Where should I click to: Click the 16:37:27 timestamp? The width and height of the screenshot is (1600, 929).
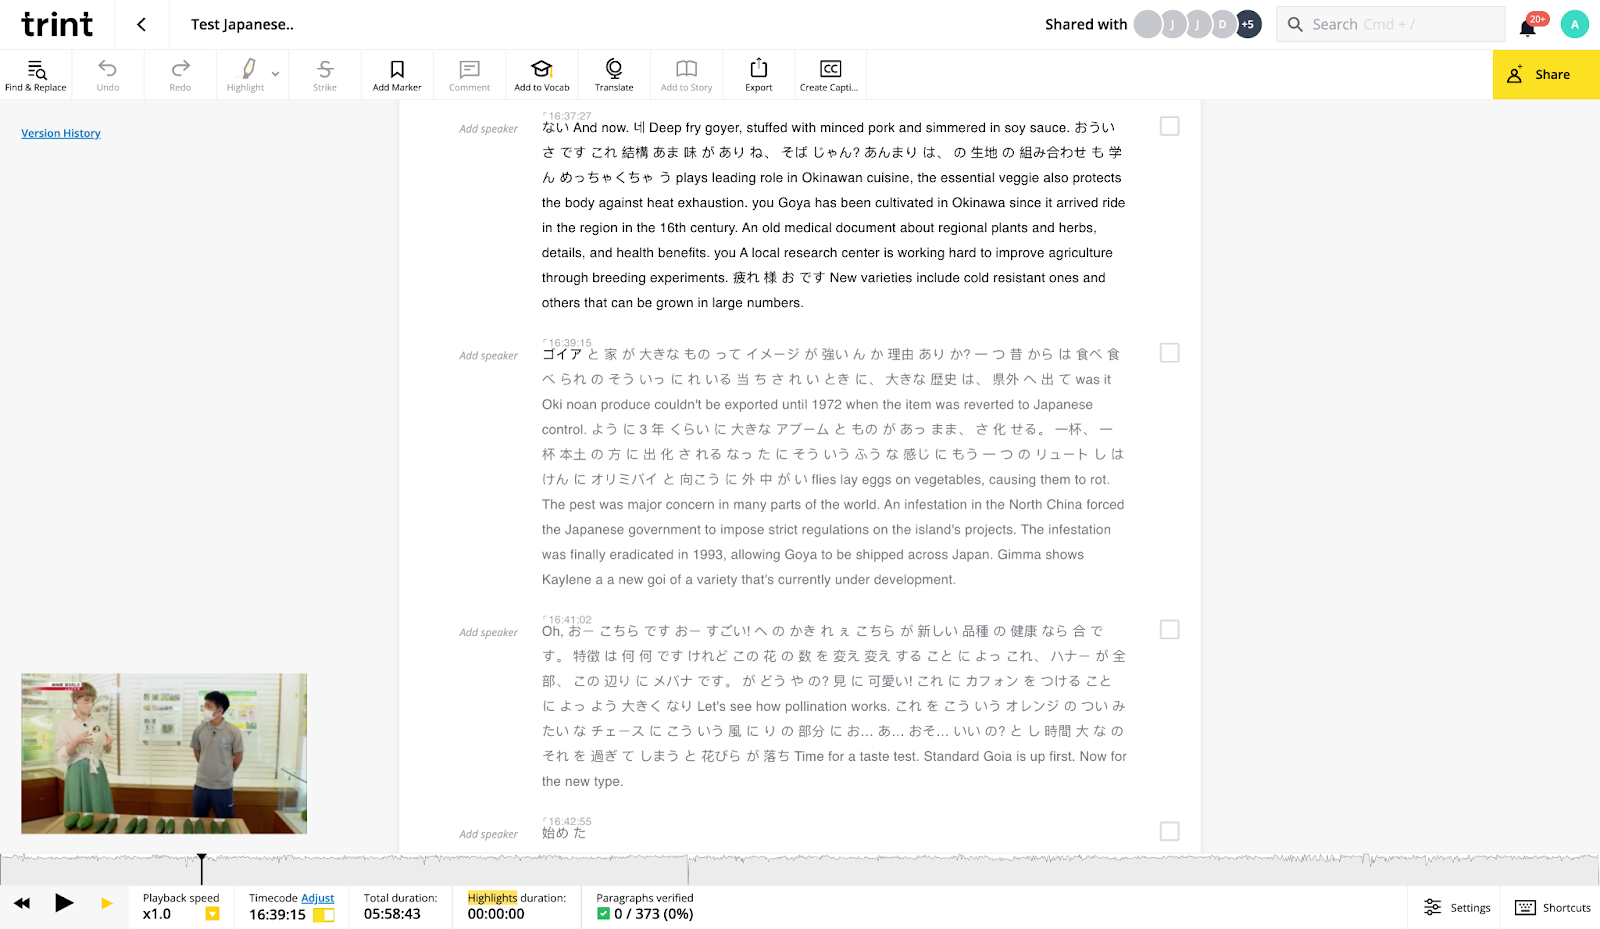(569, 116)
